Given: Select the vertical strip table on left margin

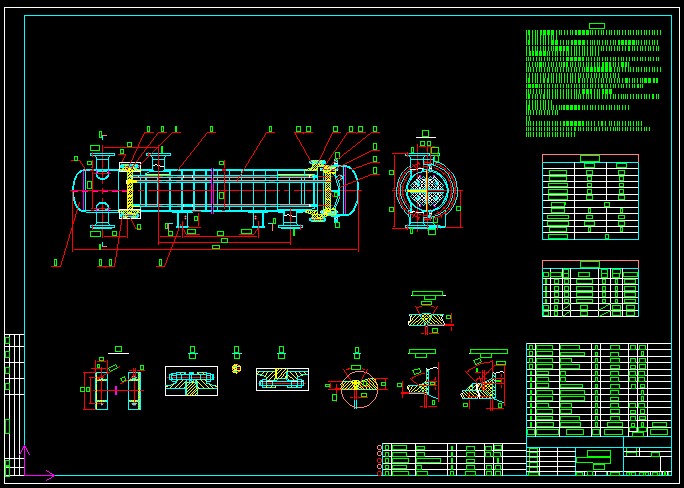Looking at the screenshot, I should click(14, 404).
